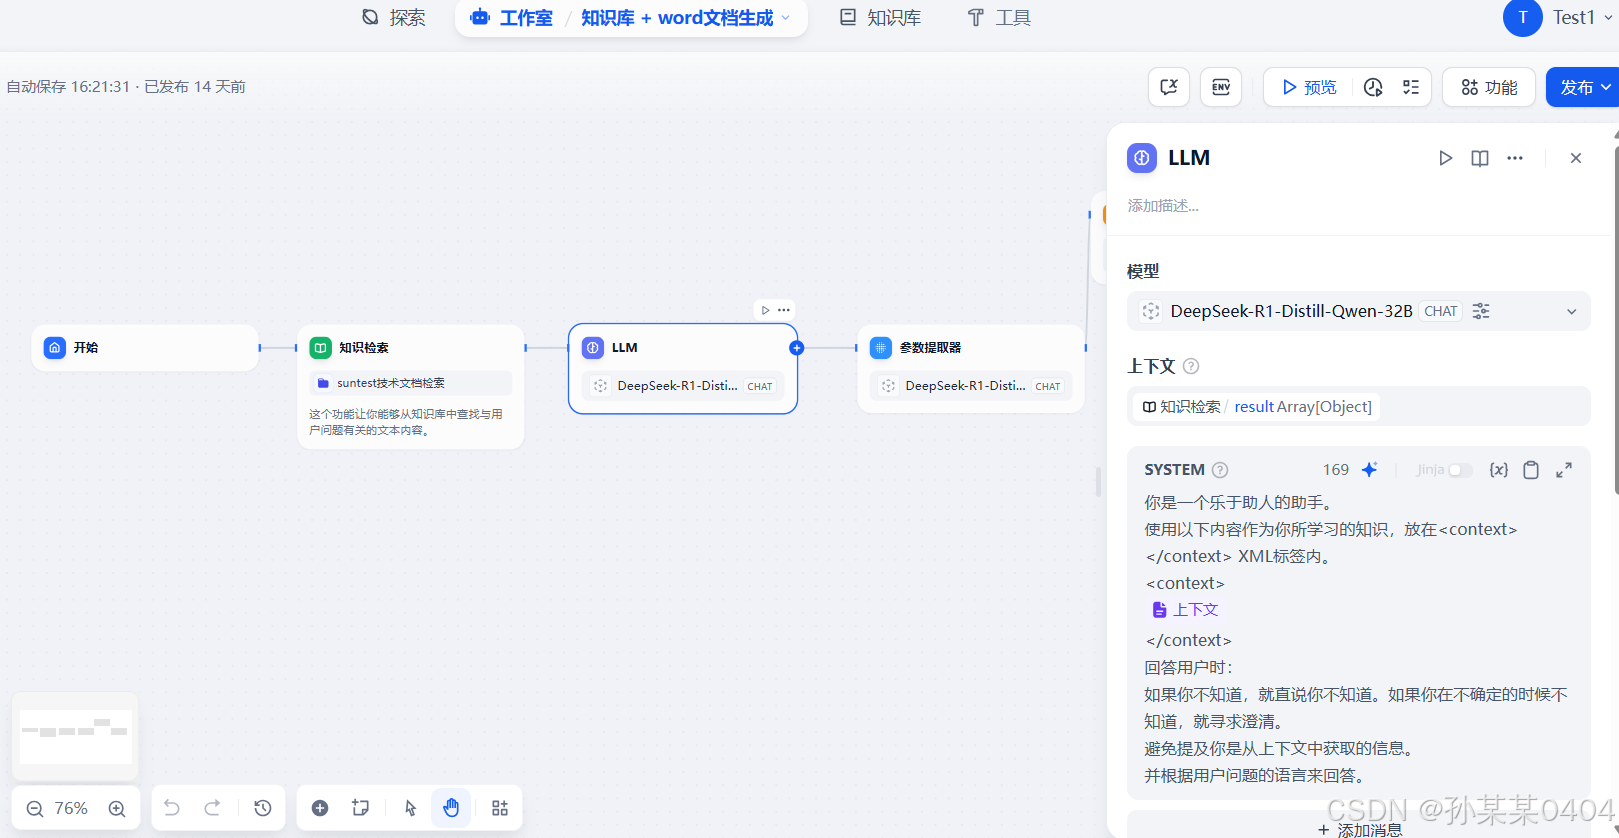Image resolution: width=1619 pixels, height=838 pixels.
Task: Select the 开始 start node
Action: 145,348
